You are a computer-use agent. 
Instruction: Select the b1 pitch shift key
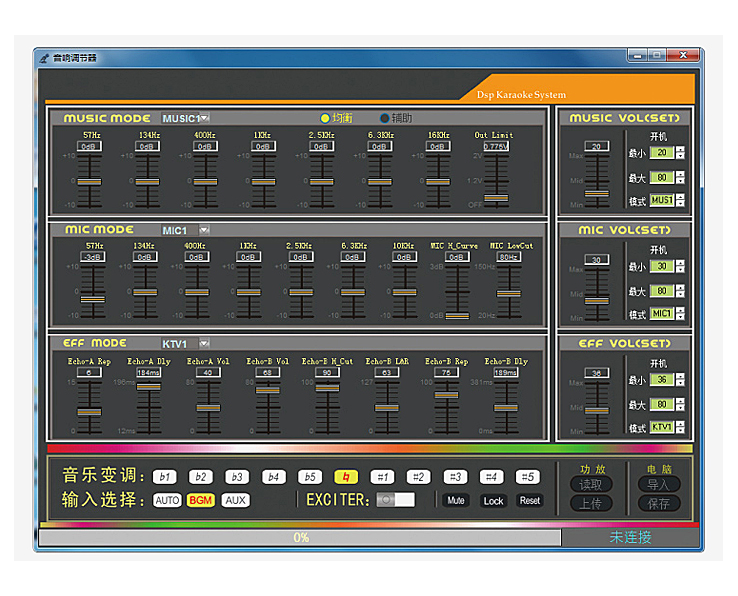pos(165,477)
